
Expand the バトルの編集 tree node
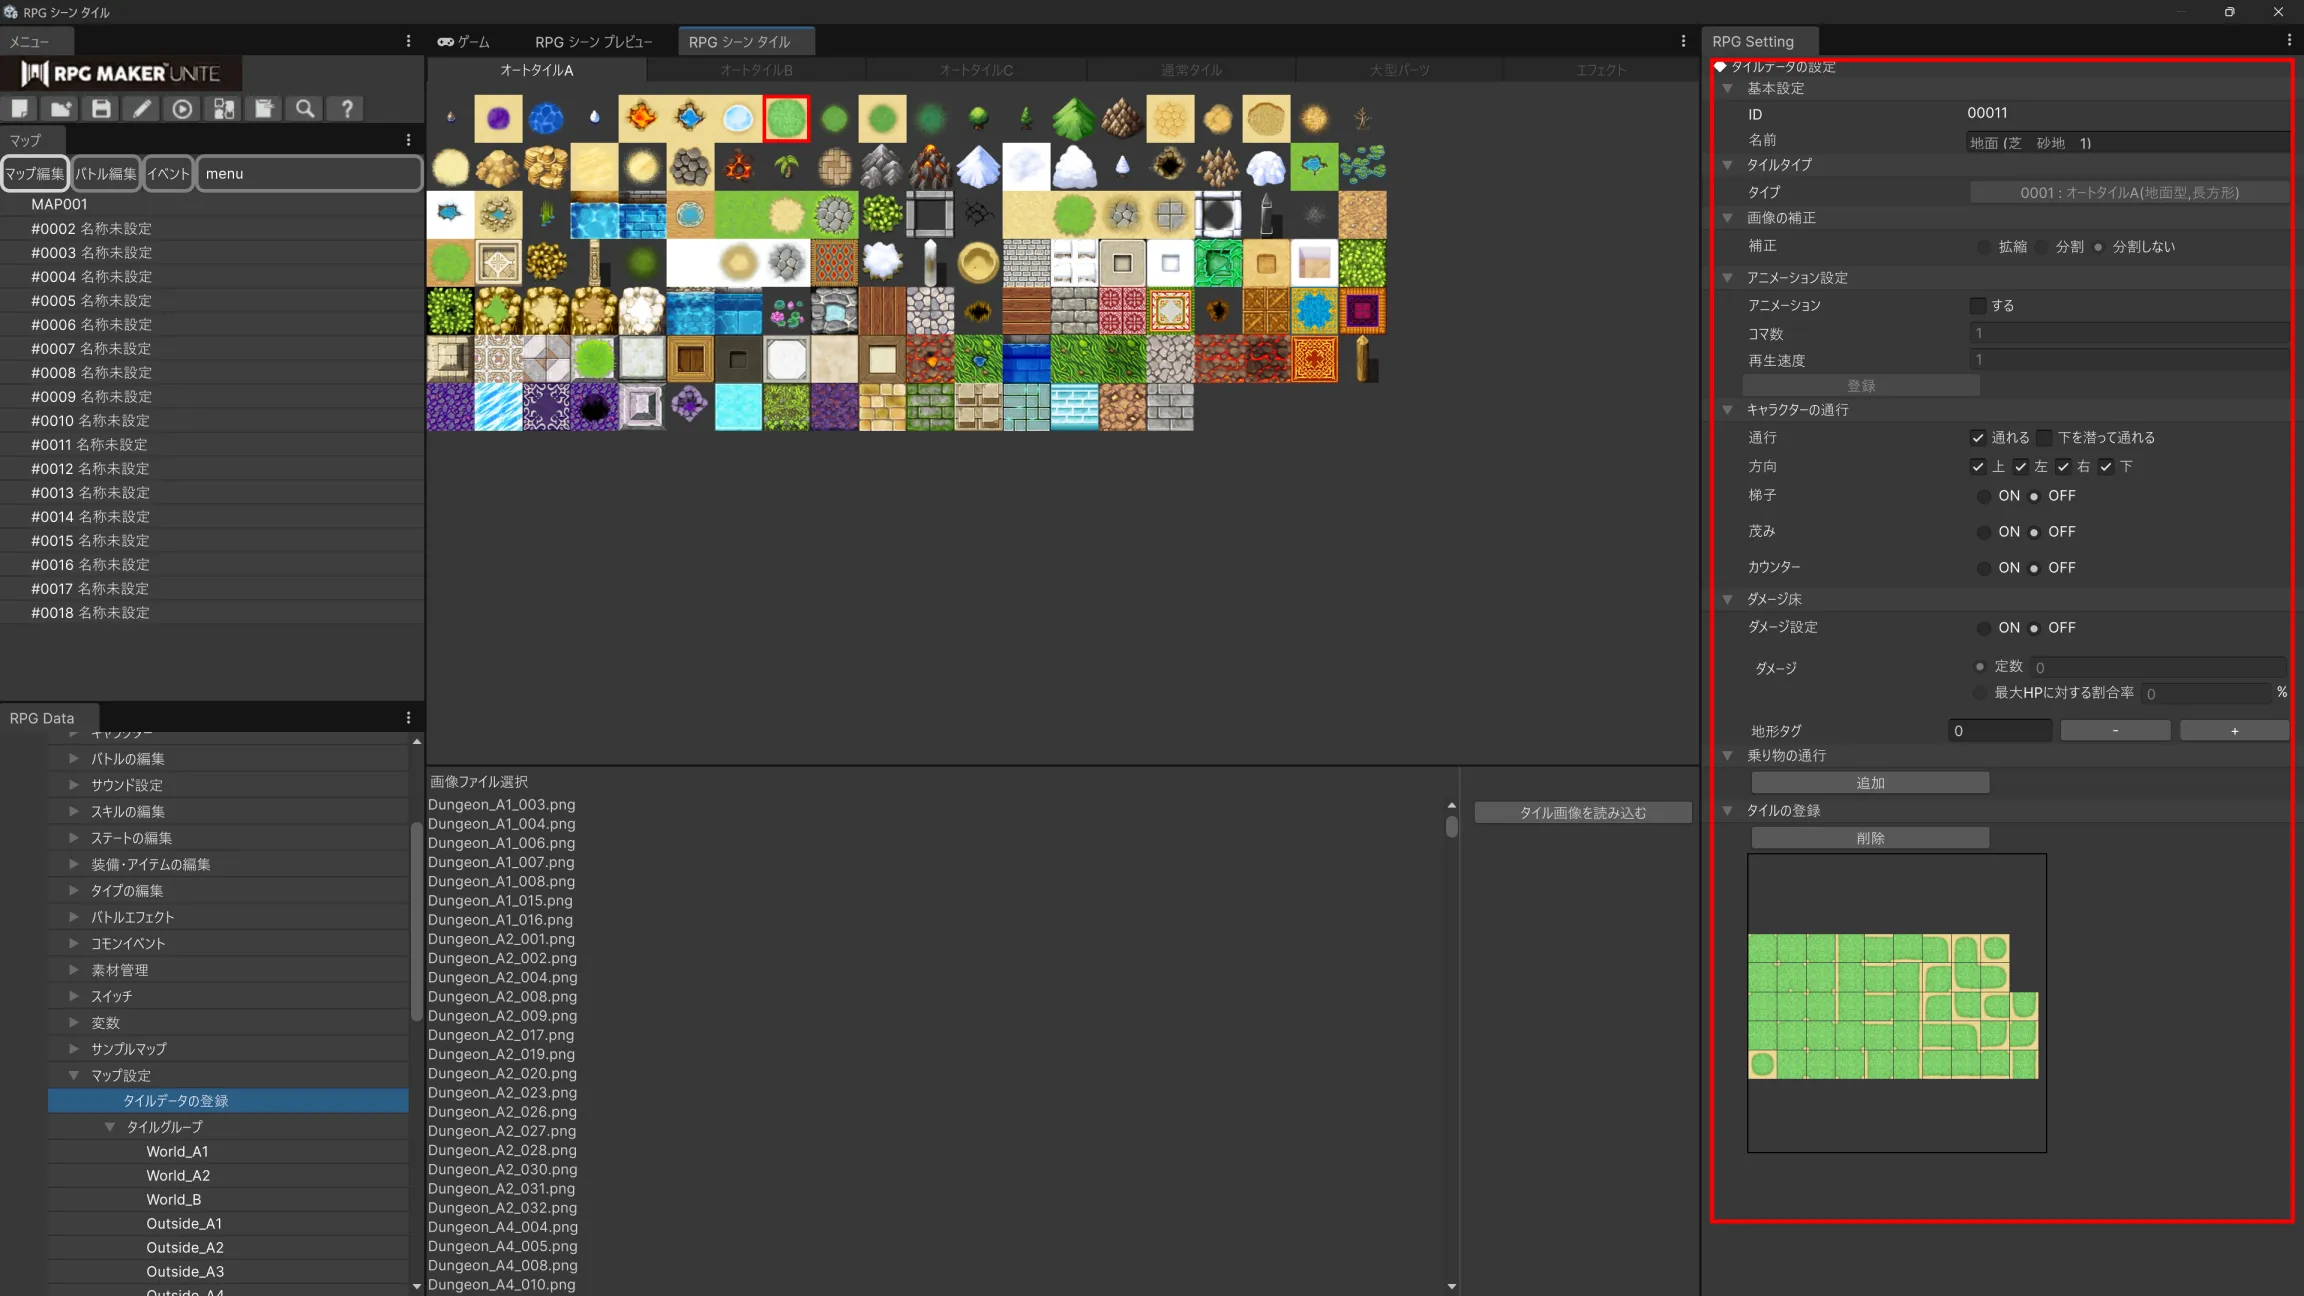coord(73,759)
